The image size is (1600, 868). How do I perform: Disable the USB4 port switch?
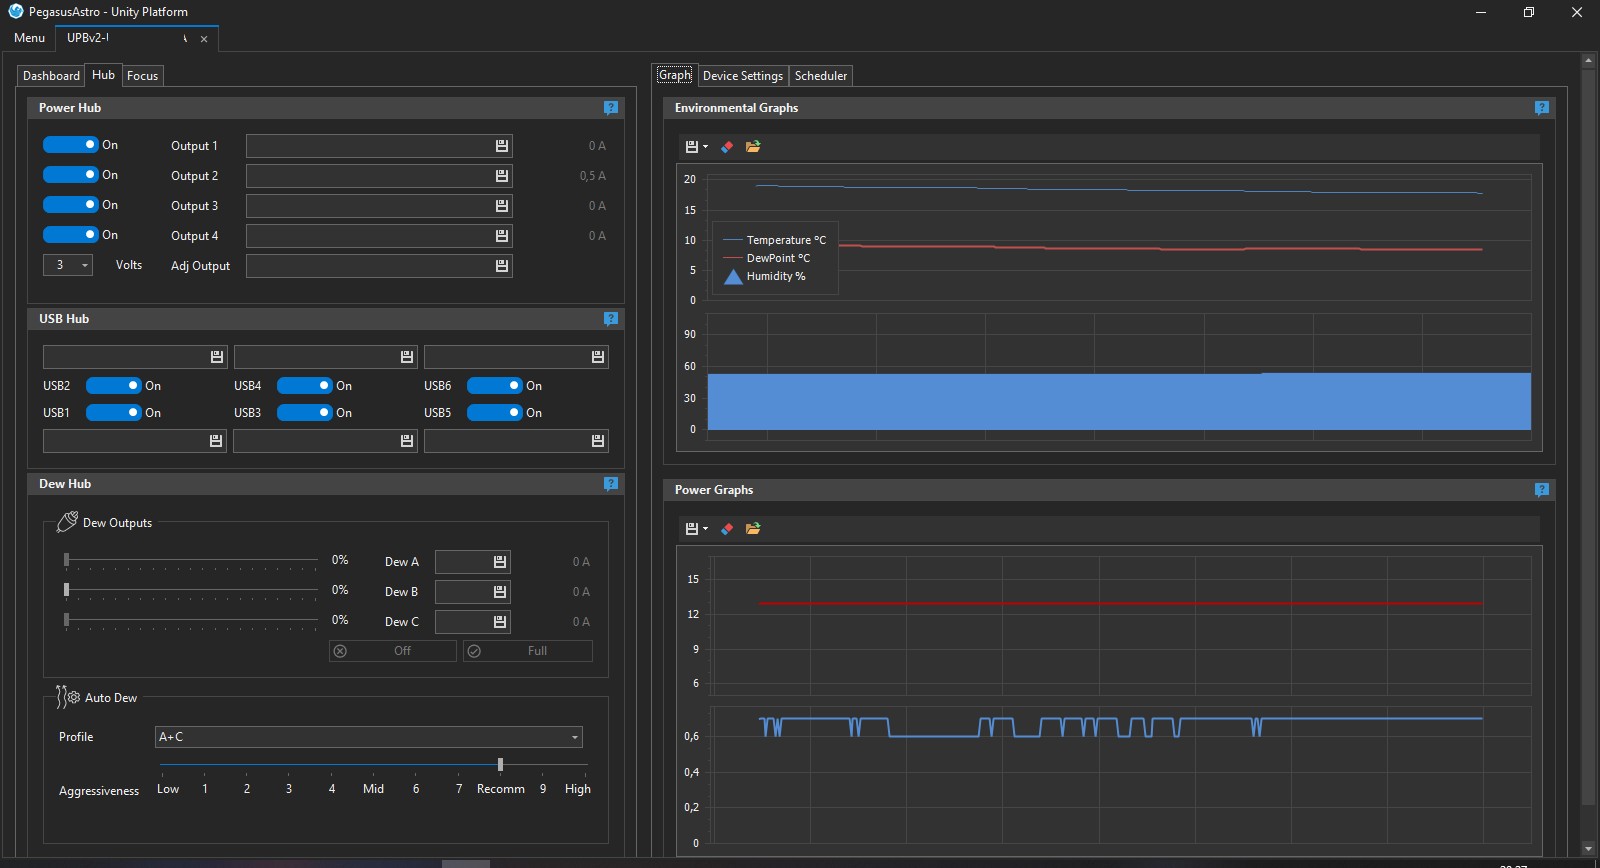click(x=304, y=386)
